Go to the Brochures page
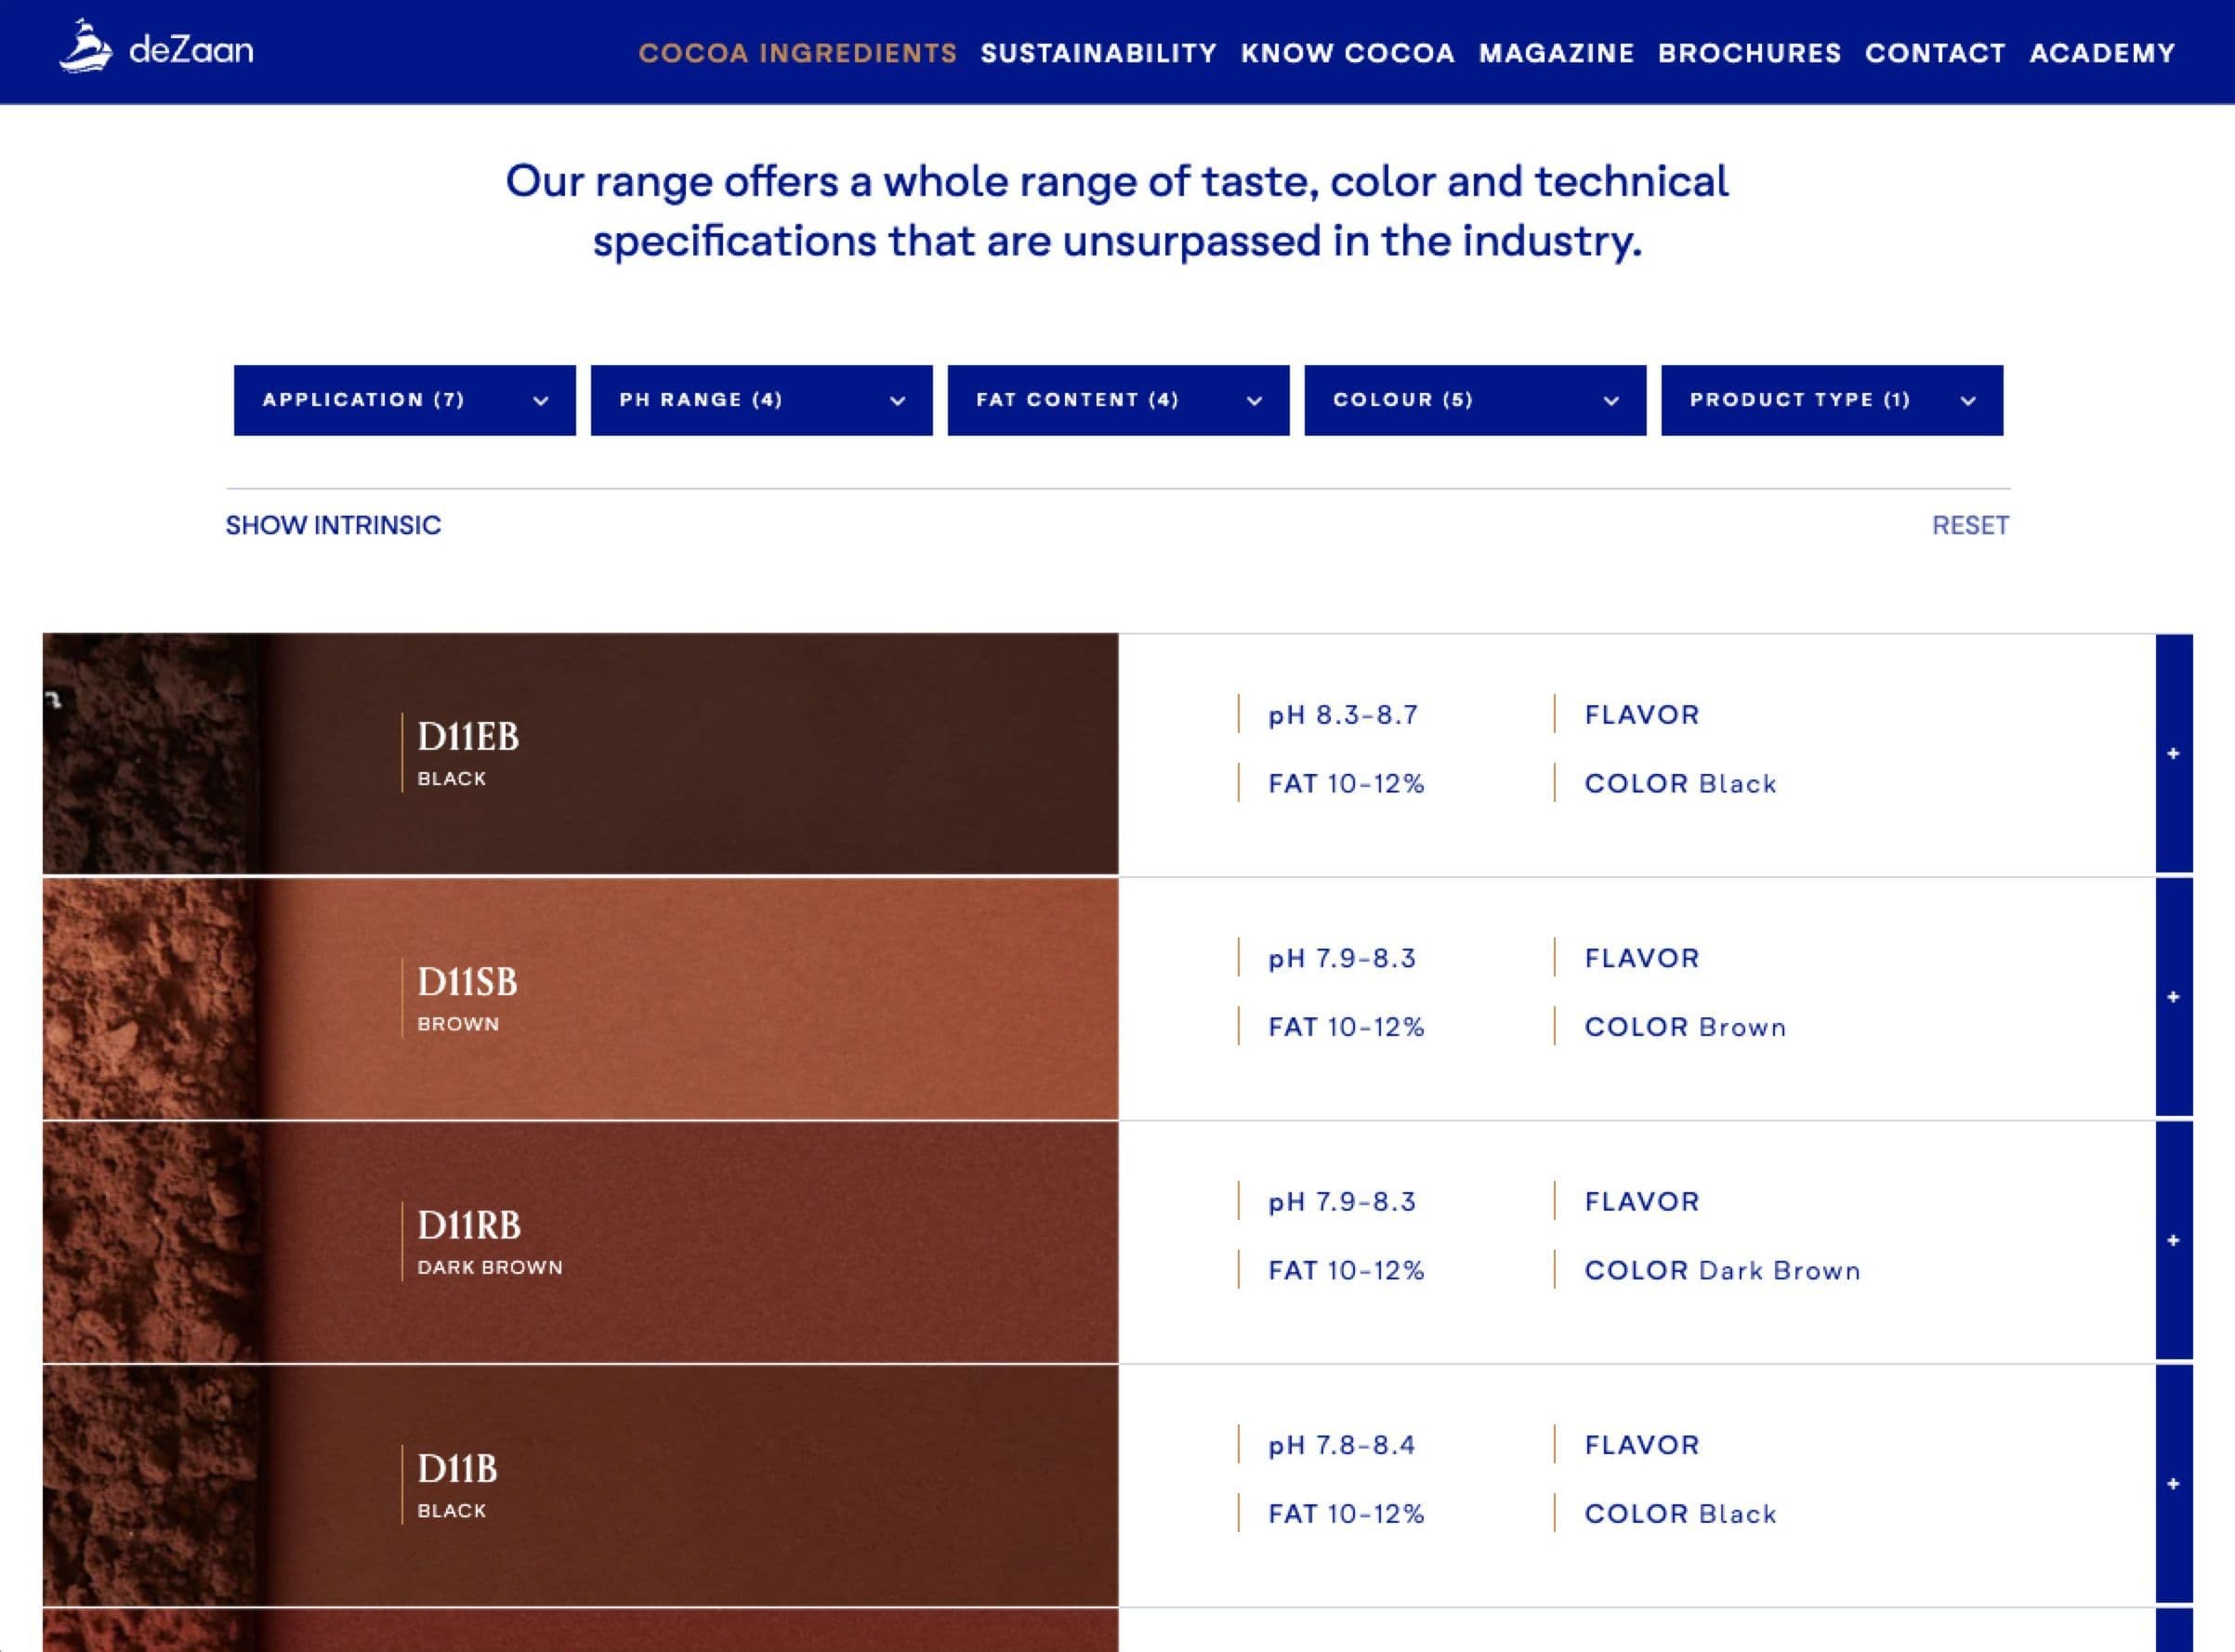The height and width of the screenshot is (1652, 2235). click(1749, 53)
